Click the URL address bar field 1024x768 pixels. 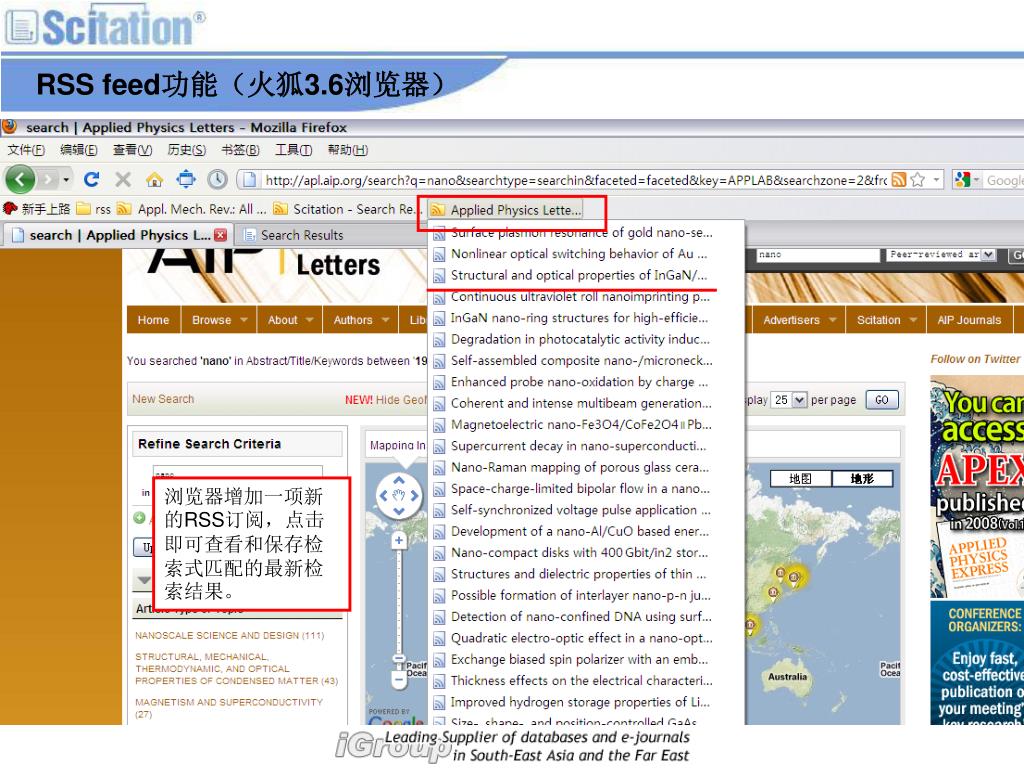click(575, 180)
